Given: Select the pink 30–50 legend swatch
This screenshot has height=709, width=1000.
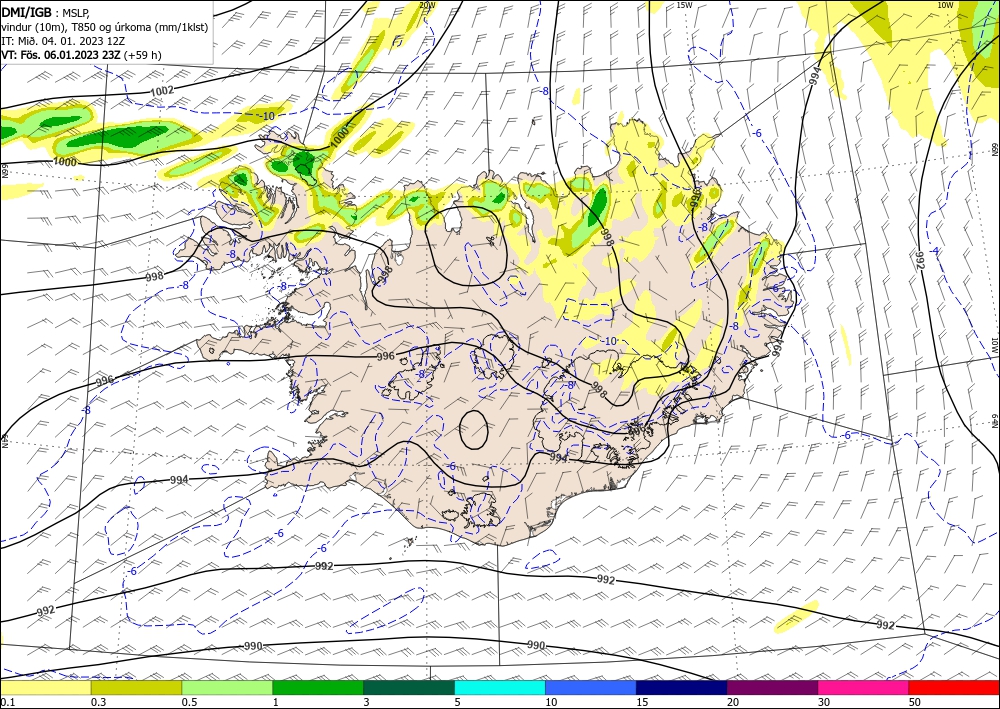Looking at the screenshot, I should pos(863,687).
